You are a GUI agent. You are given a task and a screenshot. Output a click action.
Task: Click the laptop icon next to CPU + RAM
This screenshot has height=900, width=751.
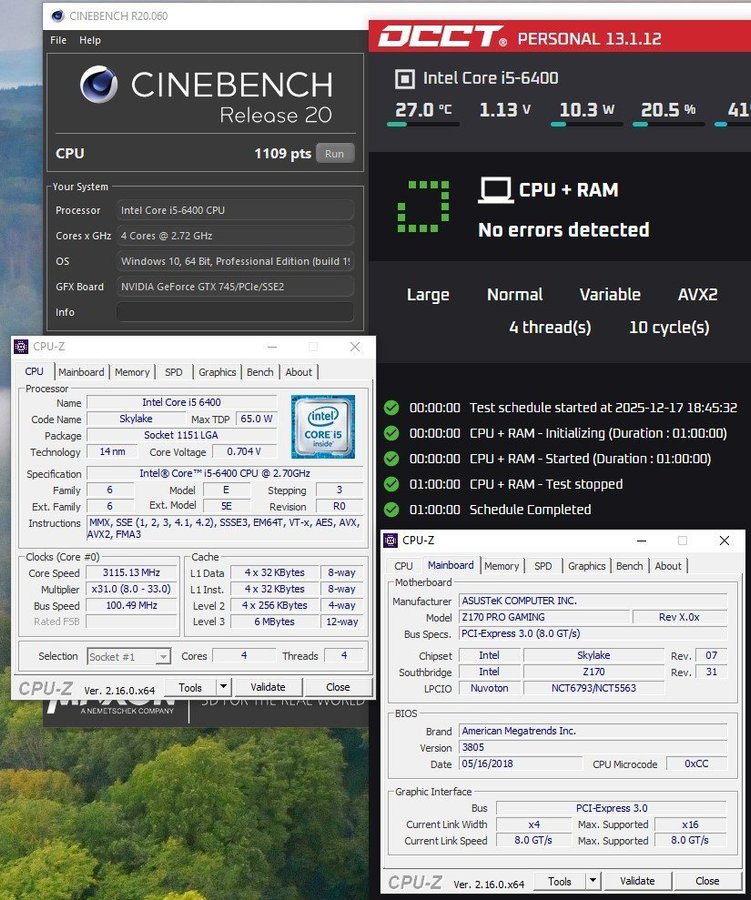495,189
